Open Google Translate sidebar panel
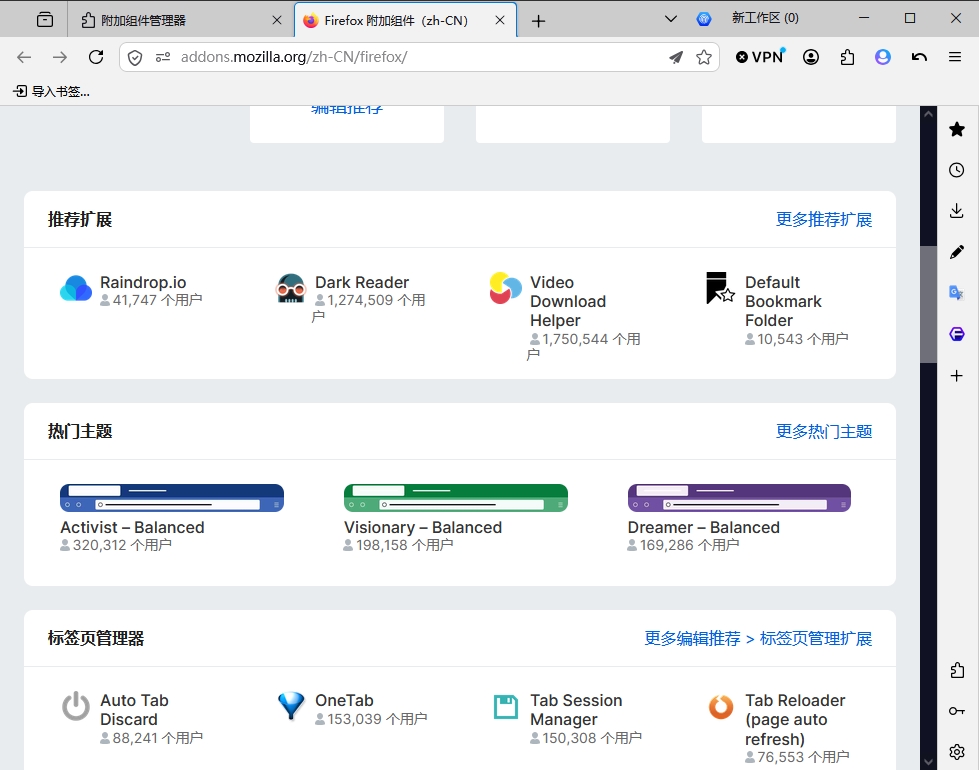Screen dimensions: 979x770 957,292
